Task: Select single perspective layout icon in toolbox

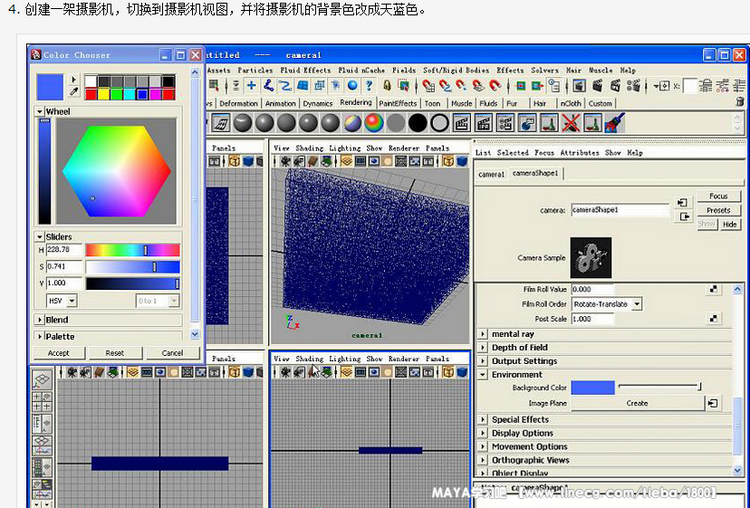Action: (x=42, y=379)
